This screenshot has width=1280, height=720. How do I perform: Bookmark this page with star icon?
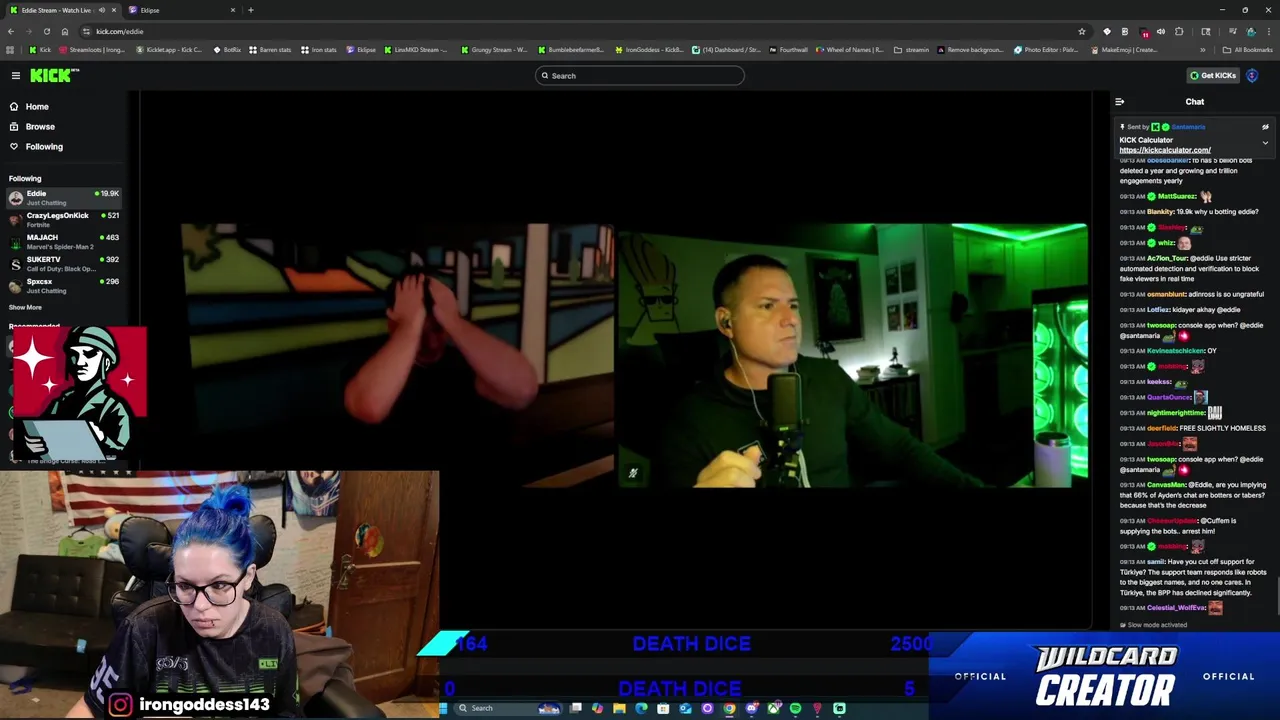coord(1082,31)
